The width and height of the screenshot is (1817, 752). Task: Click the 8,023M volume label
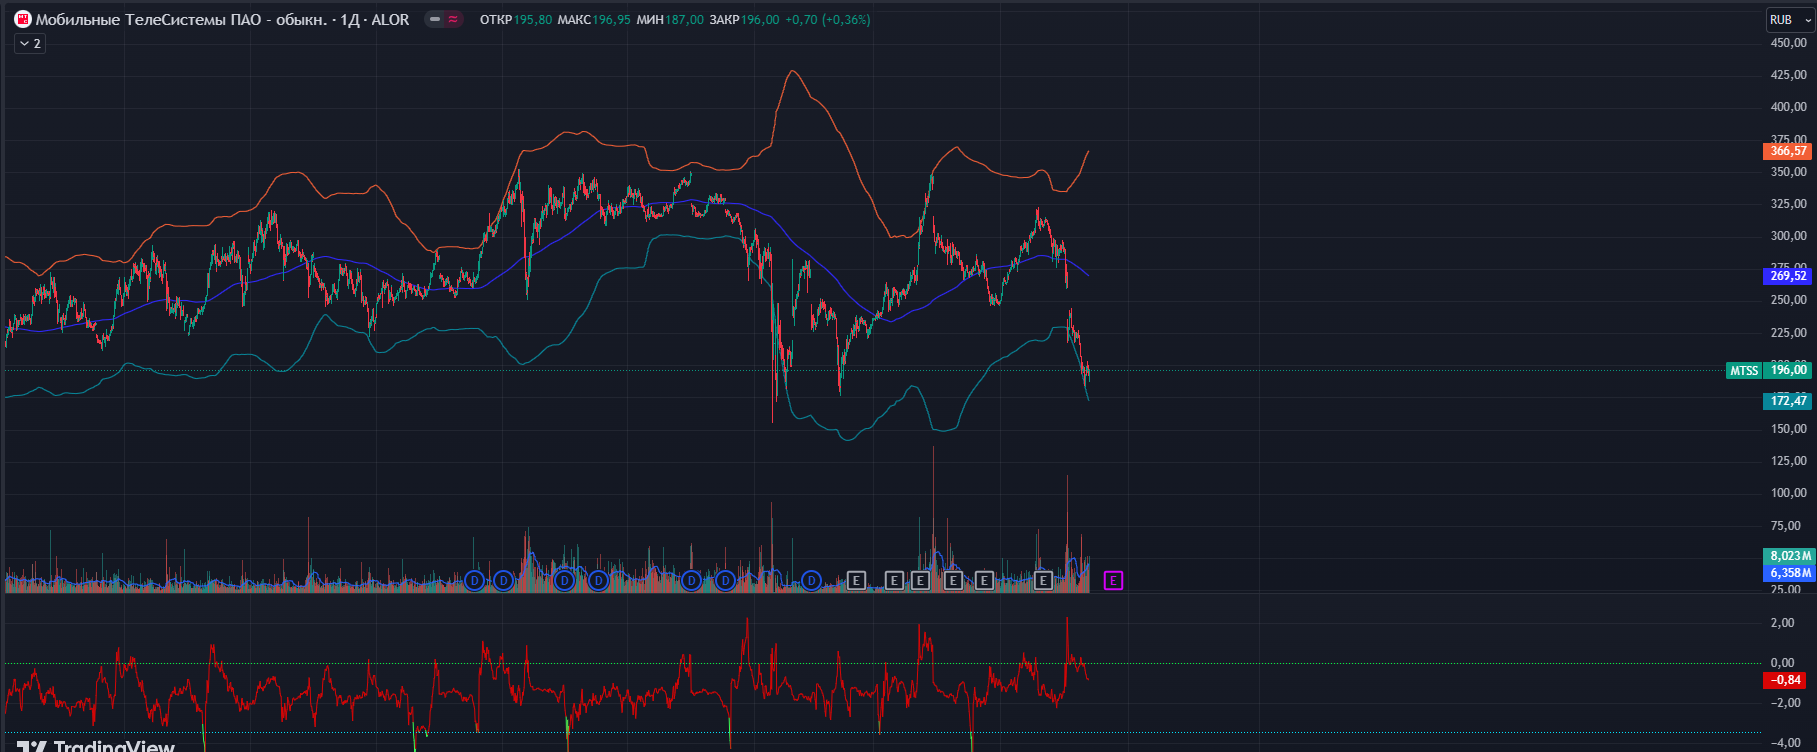point(1789,556)
